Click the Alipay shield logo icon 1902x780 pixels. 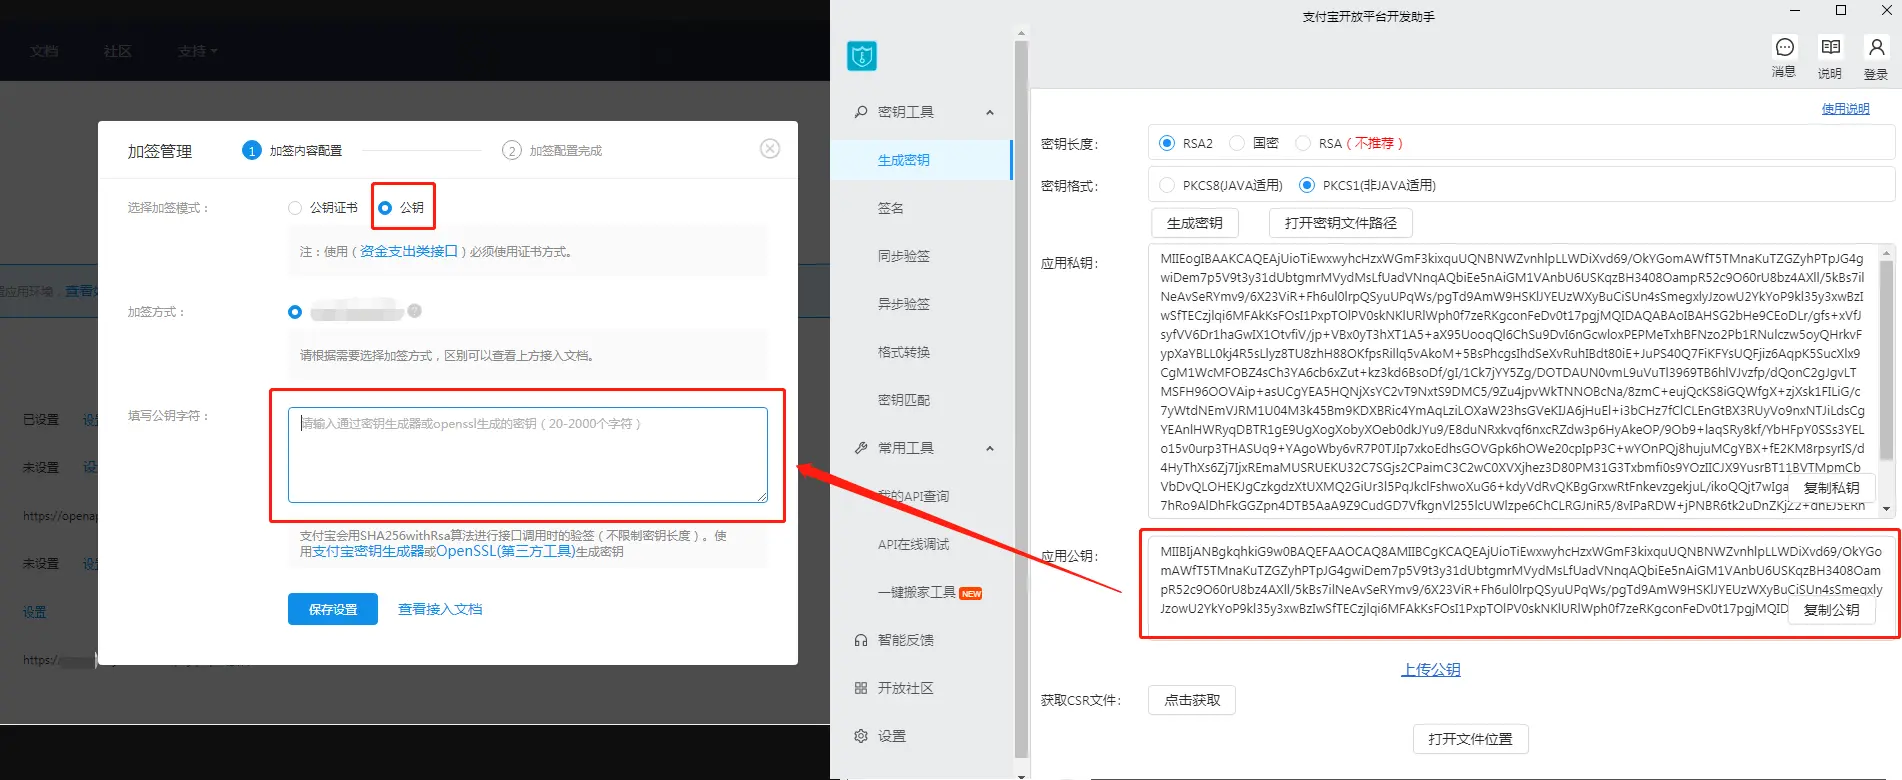(862, 56)
